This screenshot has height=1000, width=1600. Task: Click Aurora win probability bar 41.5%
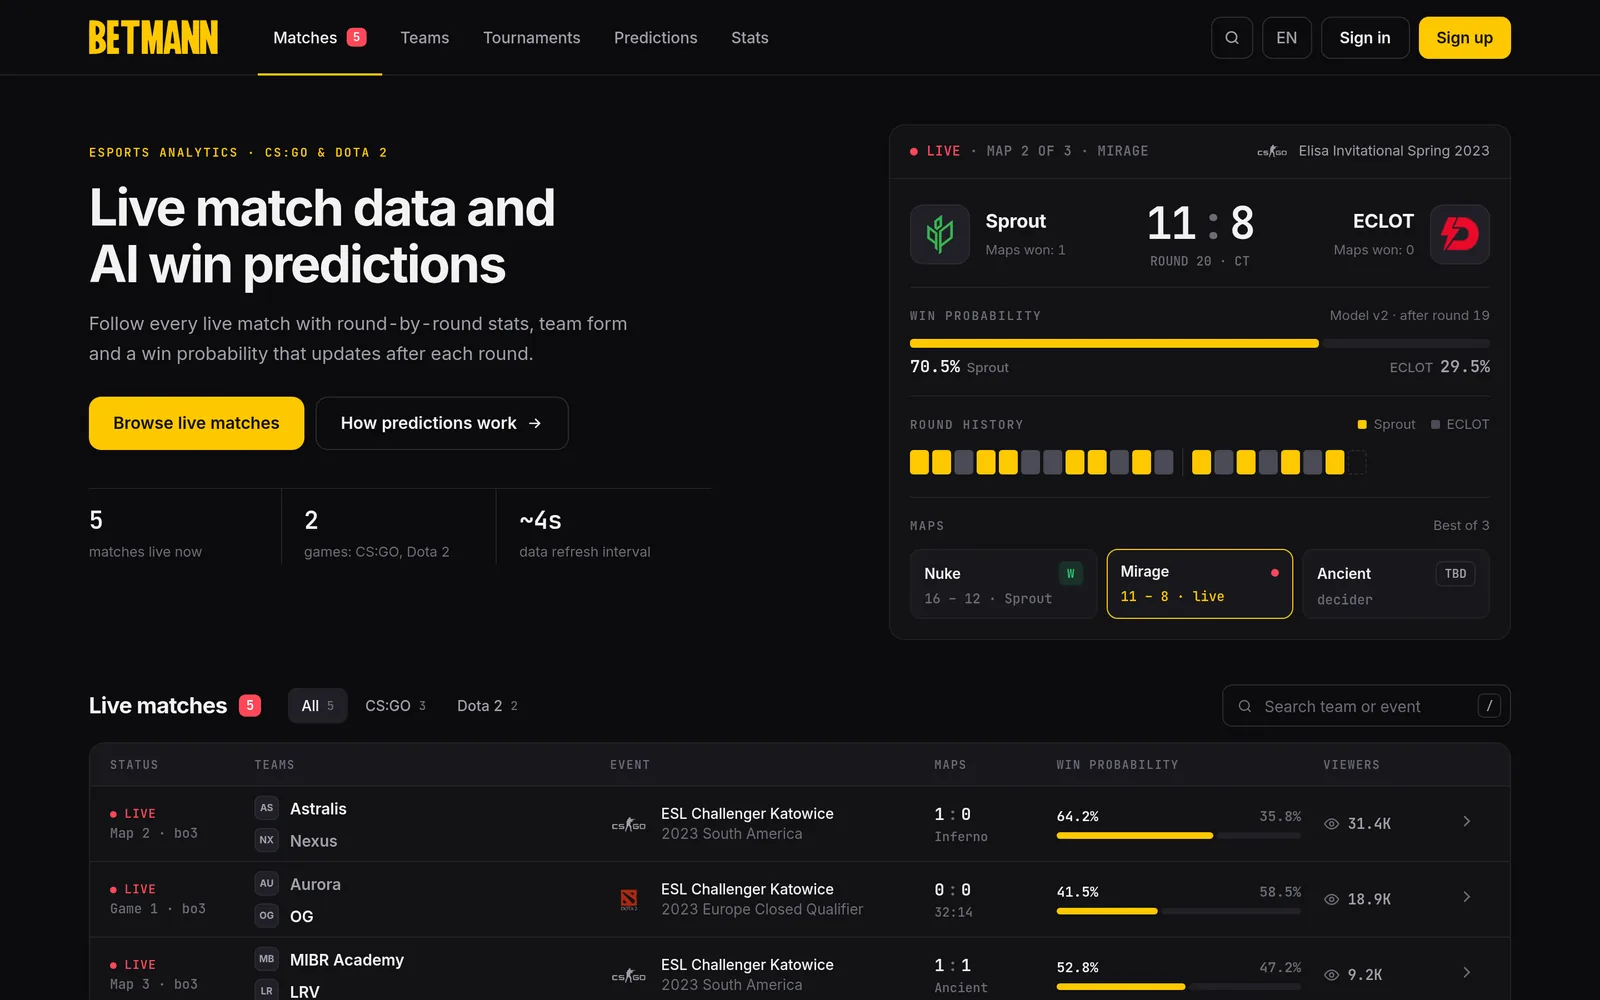1107,911
